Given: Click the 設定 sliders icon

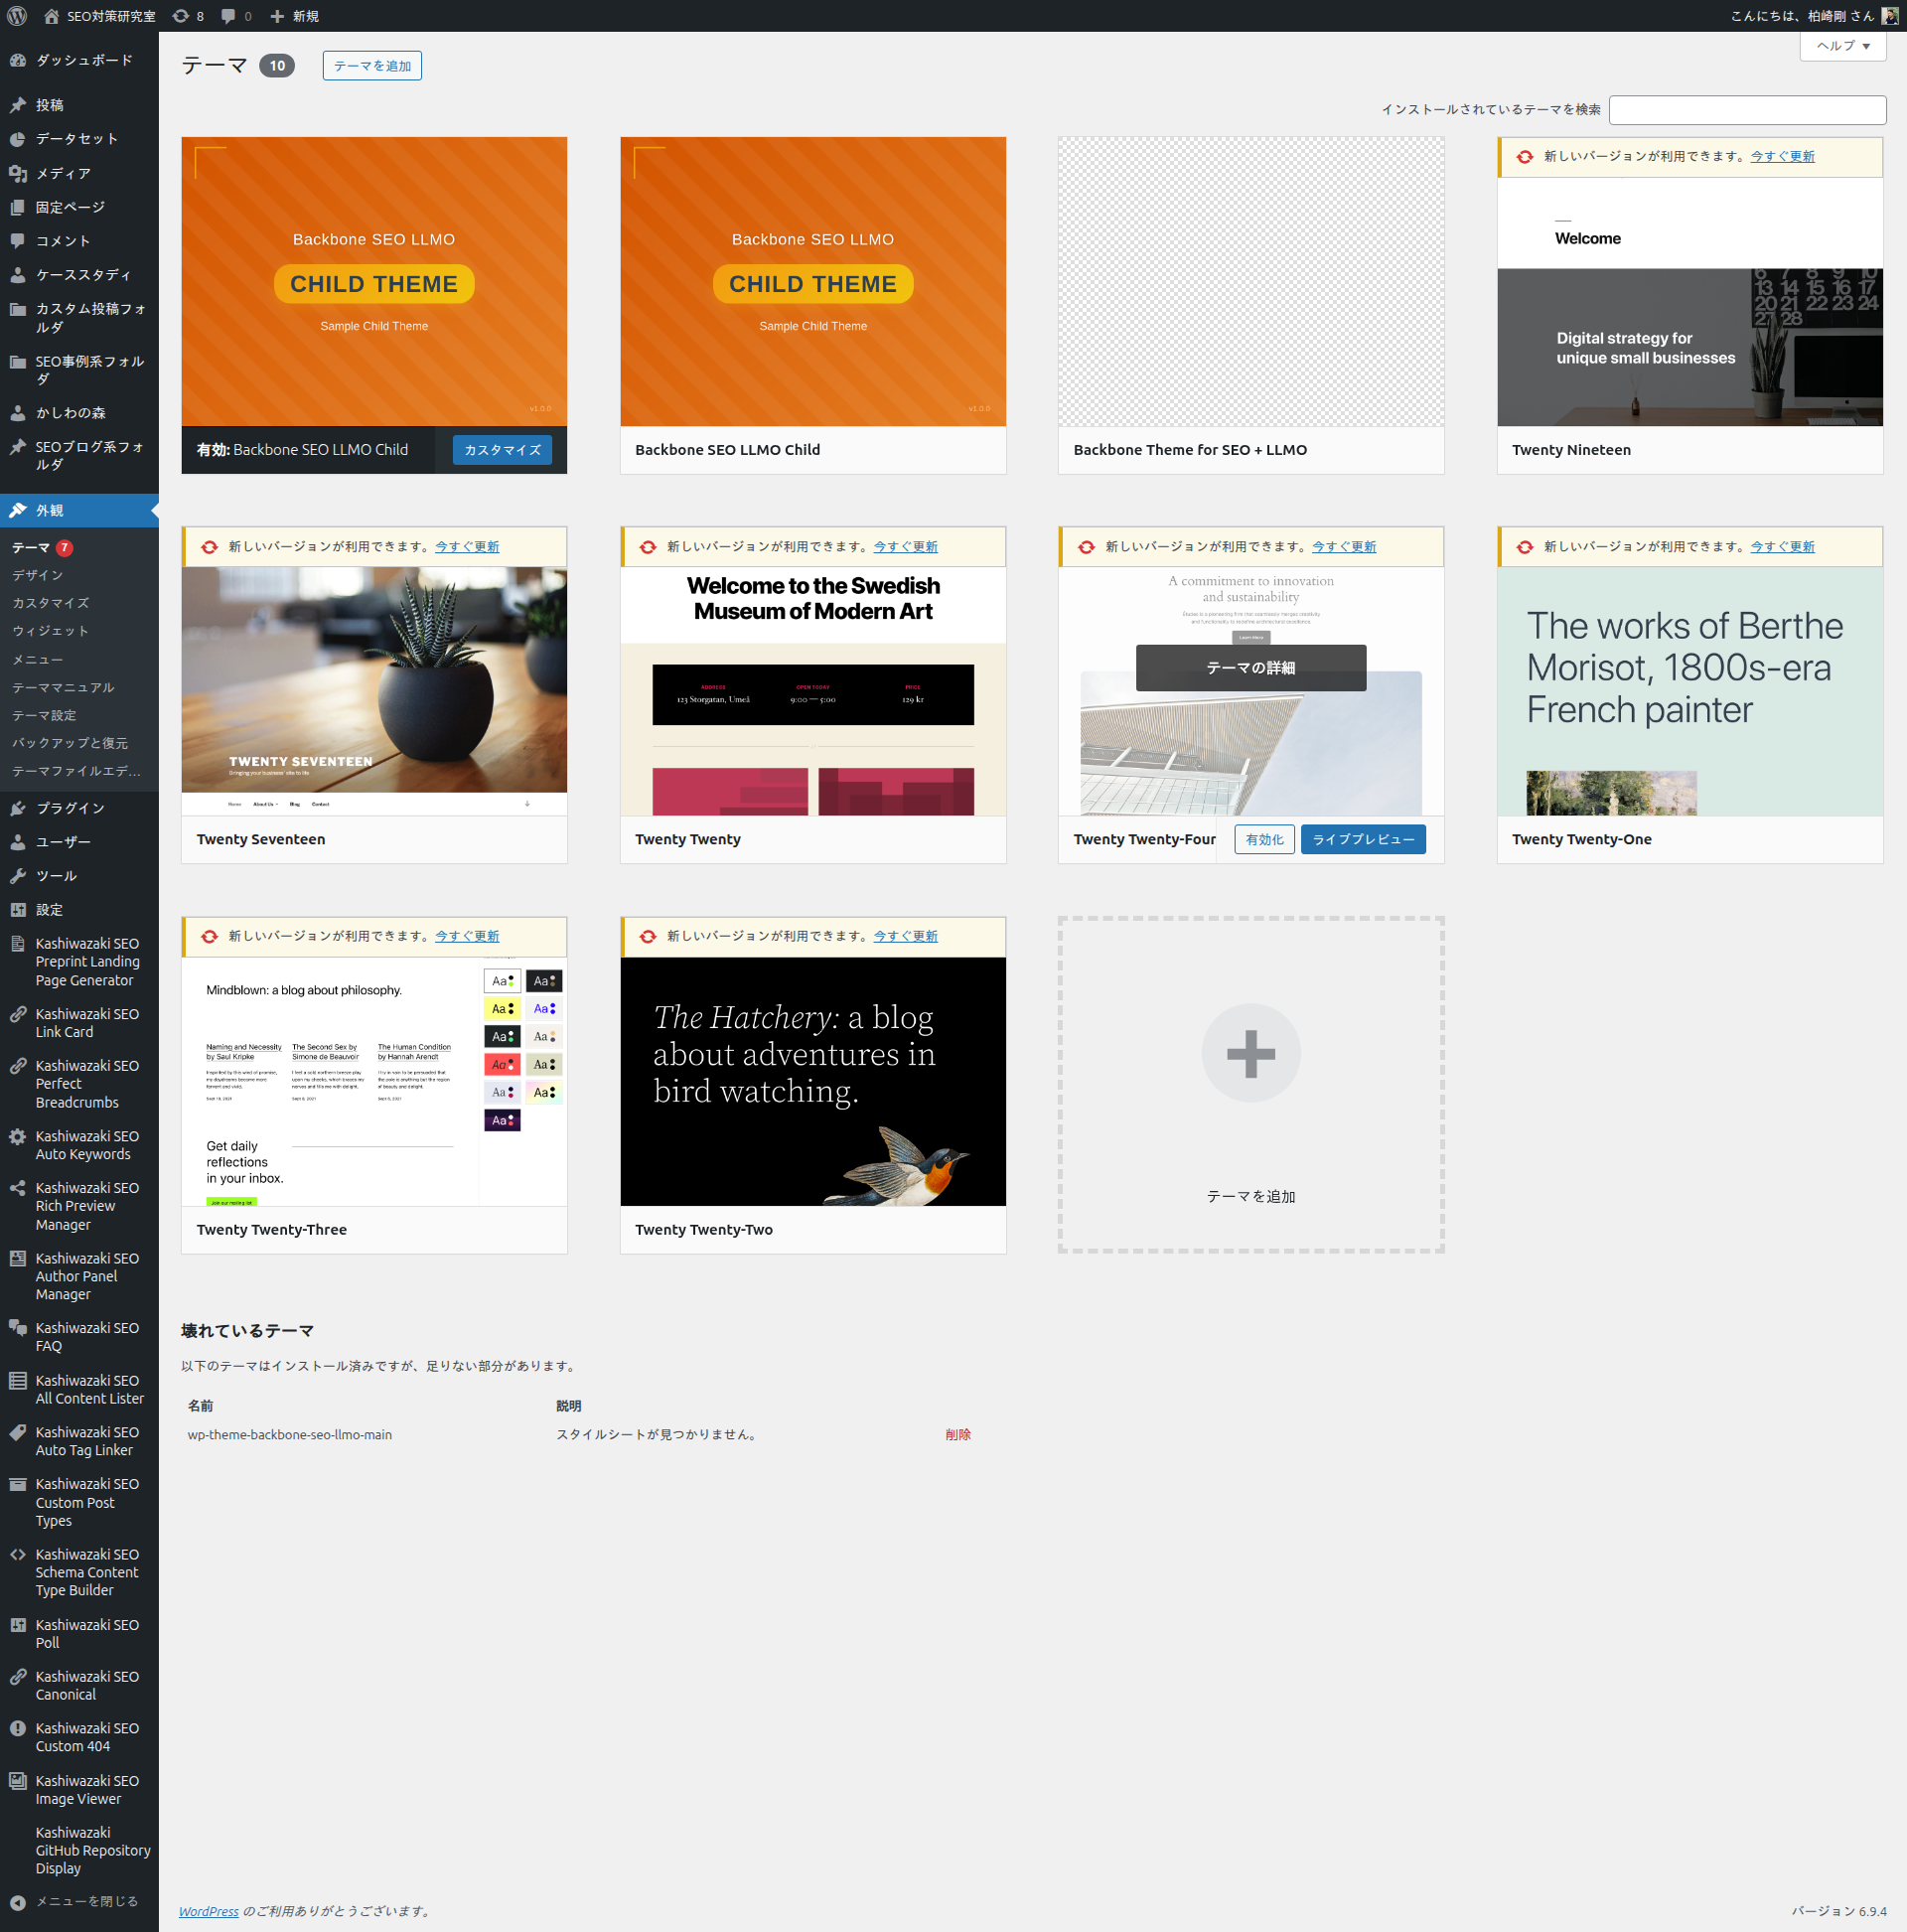Looking at the screenshot, I should 18,910.
